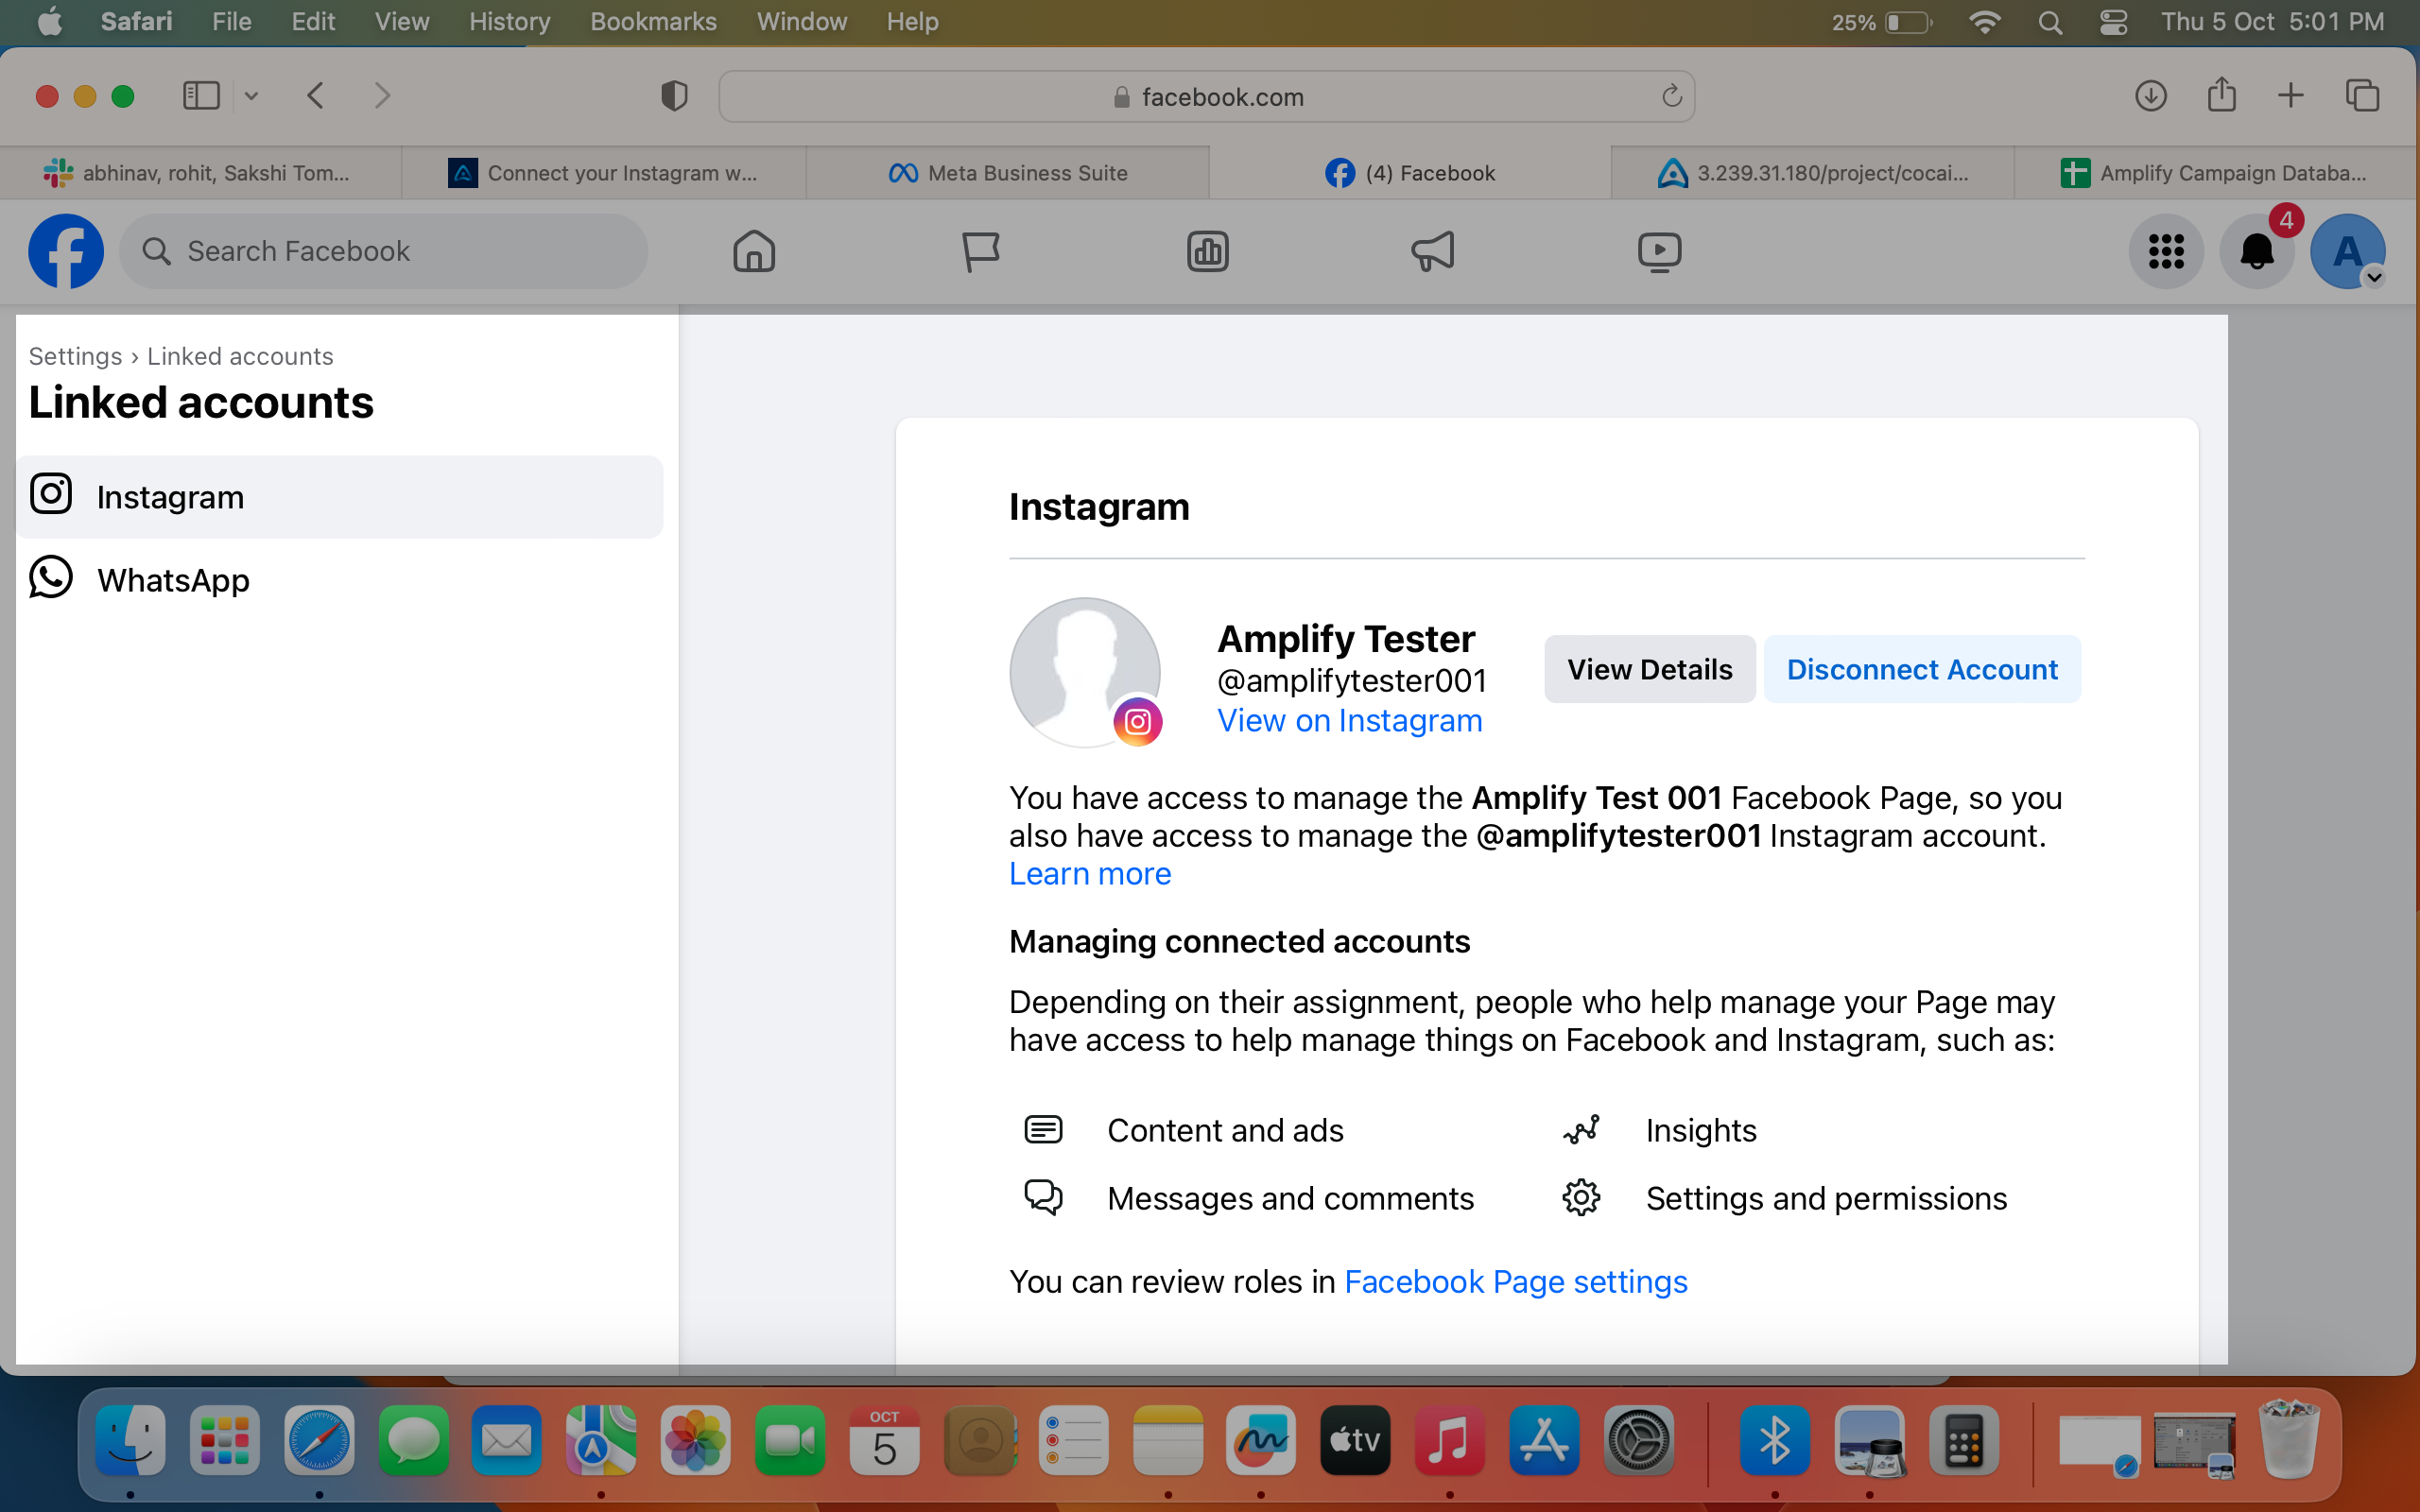The width and height of the screenshot is (2420, 1512).
Task: Select WhatsApp in Linked accounts list
Action: click(x=340, y=580)
